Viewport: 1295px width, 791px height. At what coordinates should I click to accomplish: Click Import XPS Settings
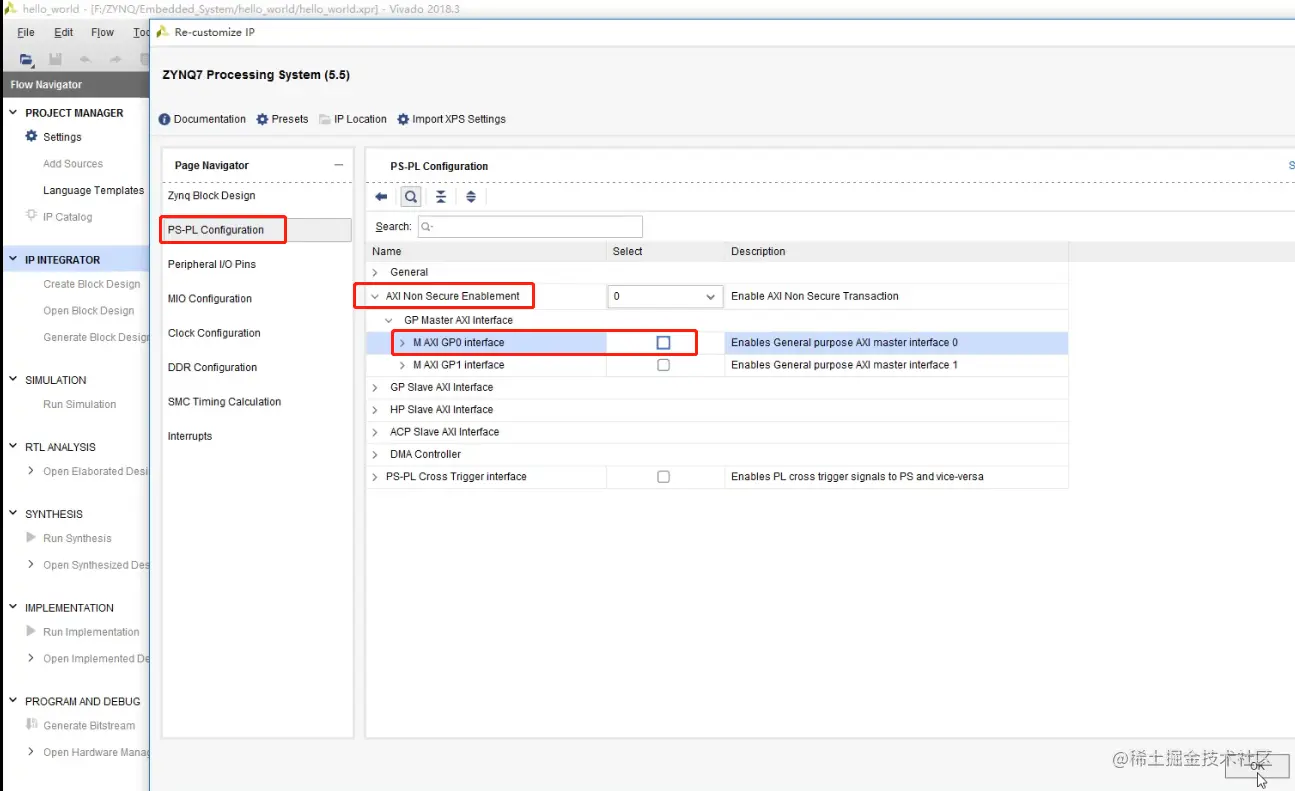pyautogui.click(x=451, y=119)
